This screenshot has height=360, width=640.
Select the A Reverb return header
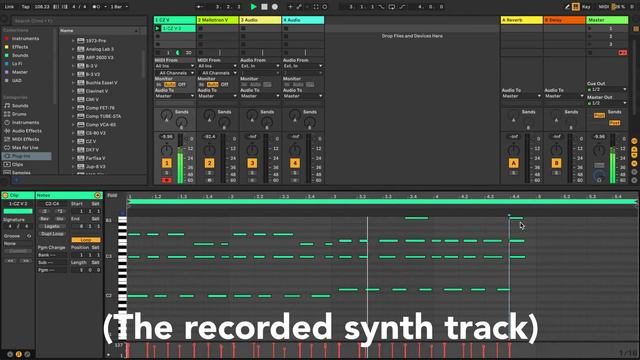click(522, 20)
